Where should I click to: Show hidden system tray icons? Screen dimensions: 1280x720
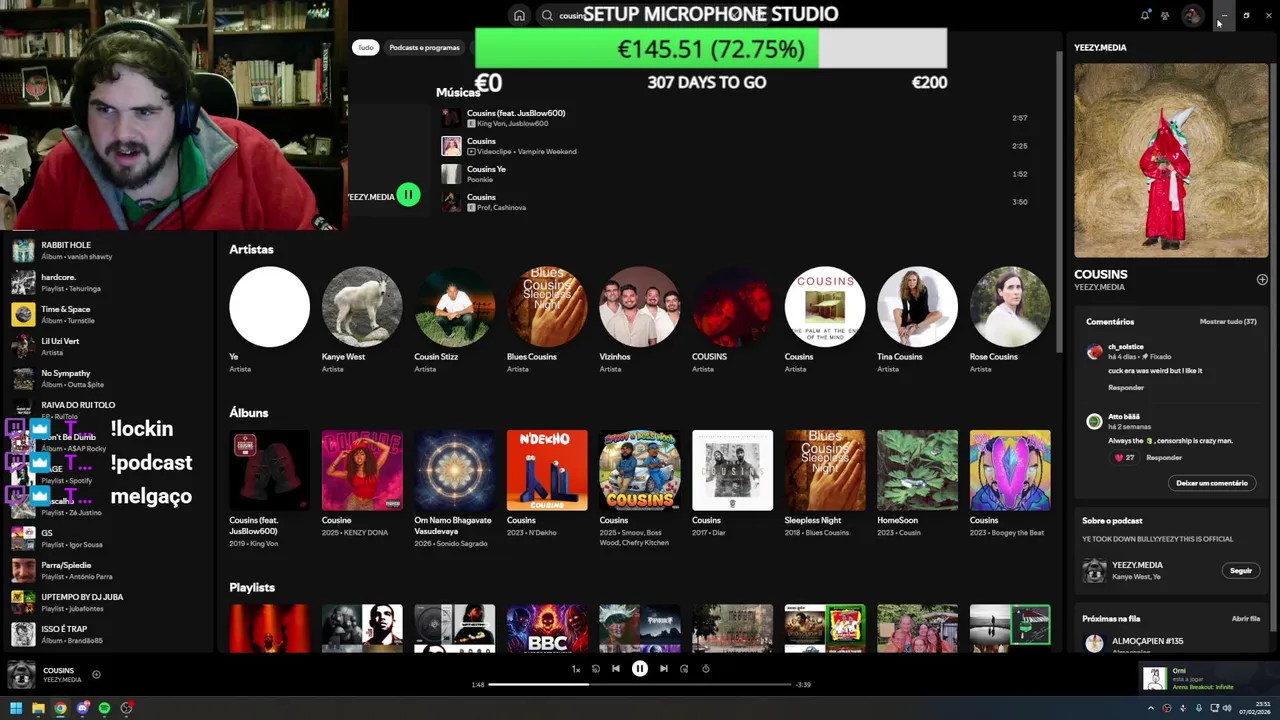[1150, 708]
